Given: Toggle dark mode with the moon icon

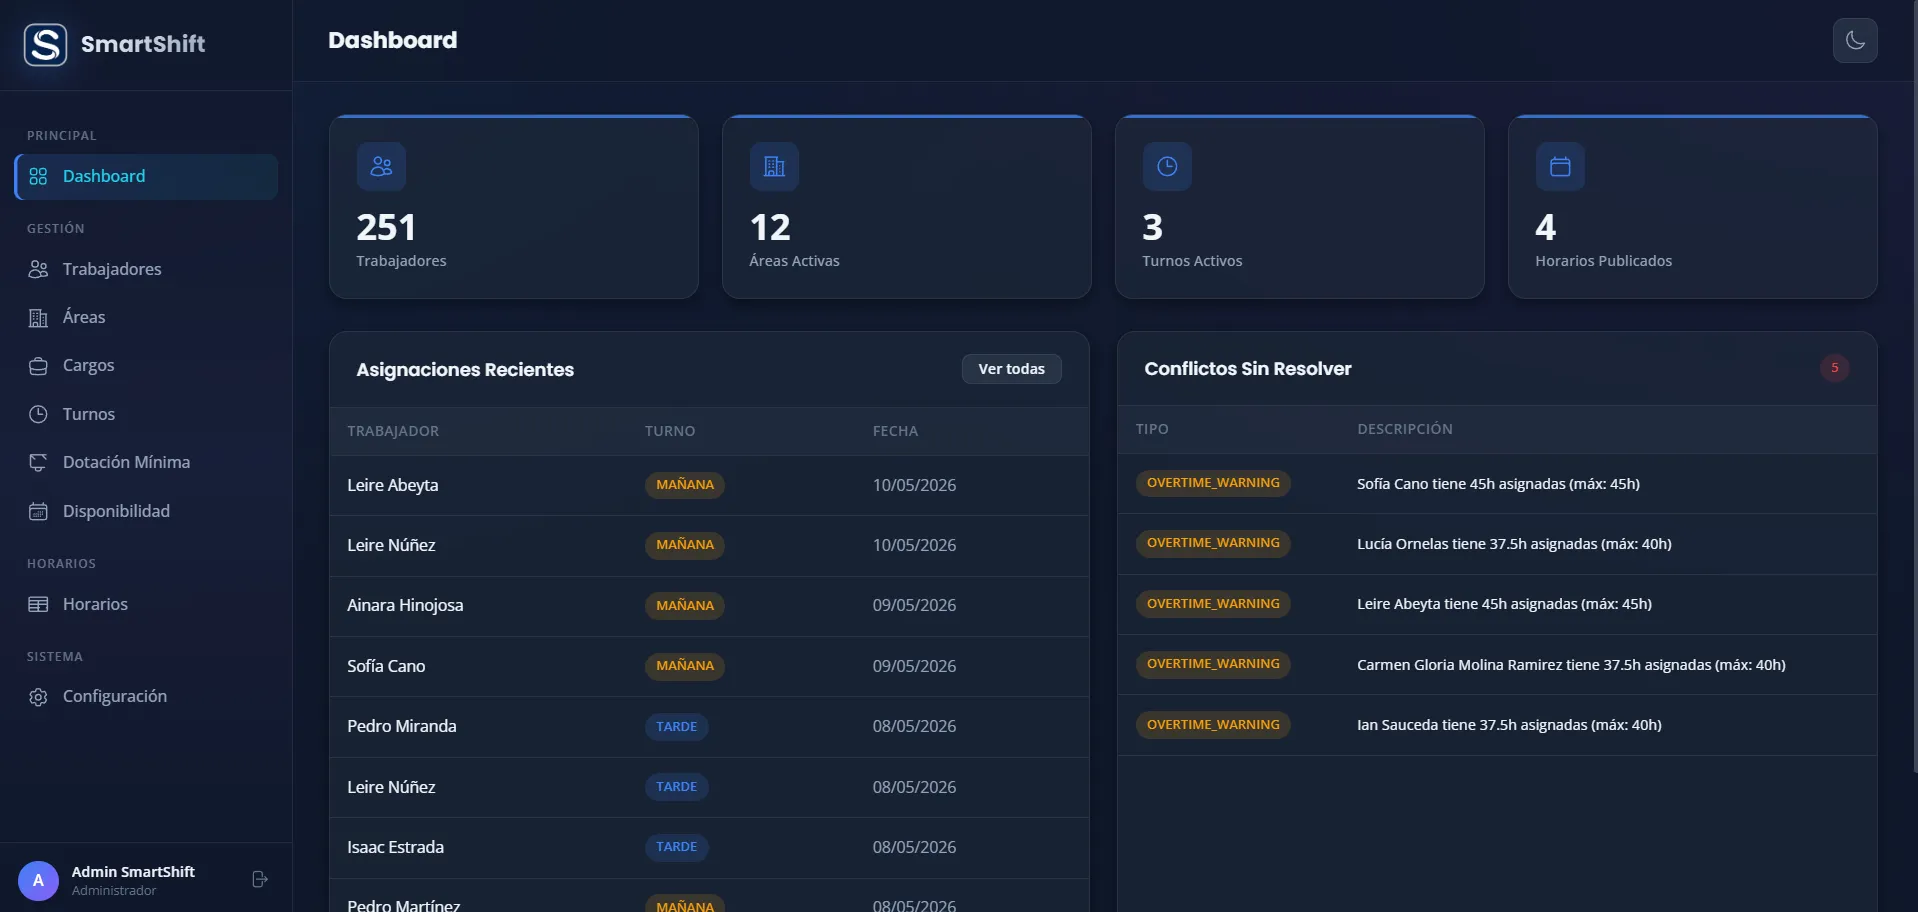Looking at the screenshot, I should [x=1855, y=41].
